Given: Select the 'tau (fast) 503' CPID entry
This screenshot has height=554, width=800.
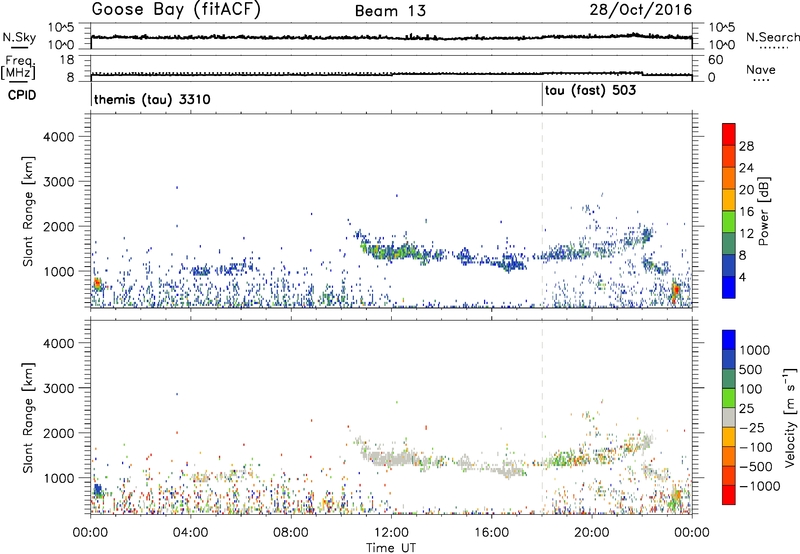Looking at the screenshot, I should click(x=590, y=91).
